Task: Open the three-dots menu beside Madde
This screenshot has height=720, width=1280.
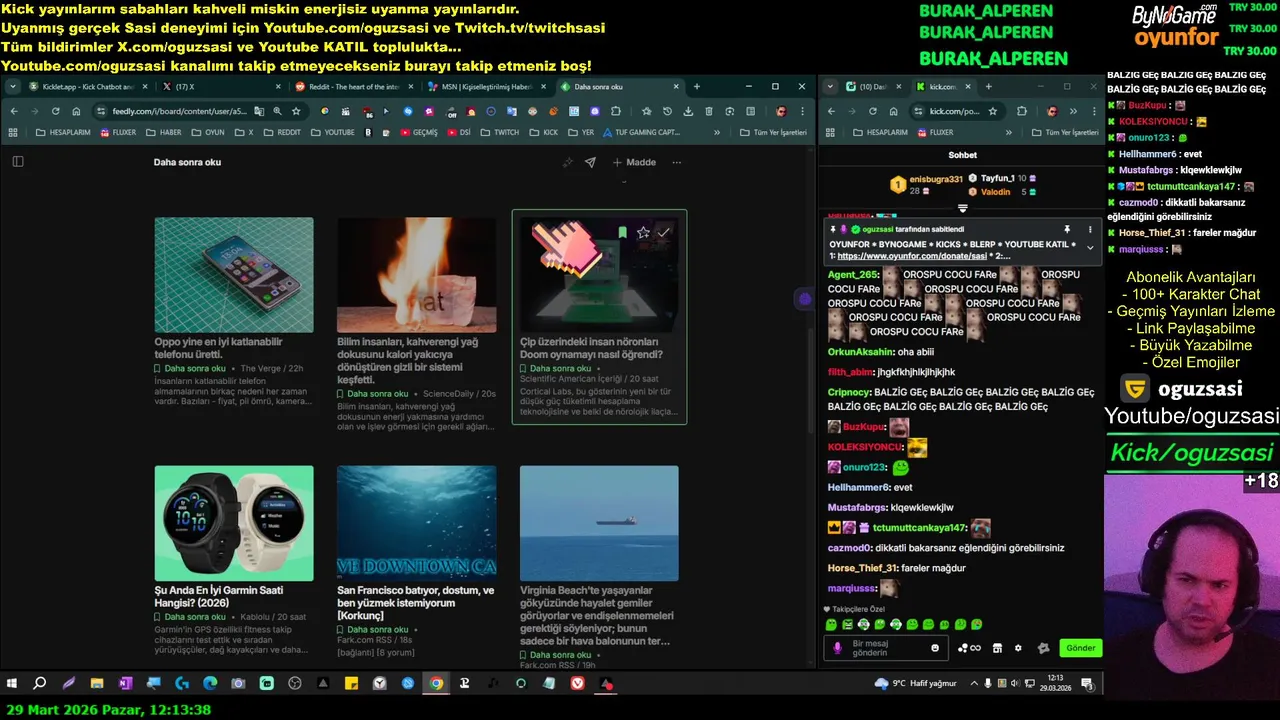Action: pyautogui.click(x=677, y=162)
